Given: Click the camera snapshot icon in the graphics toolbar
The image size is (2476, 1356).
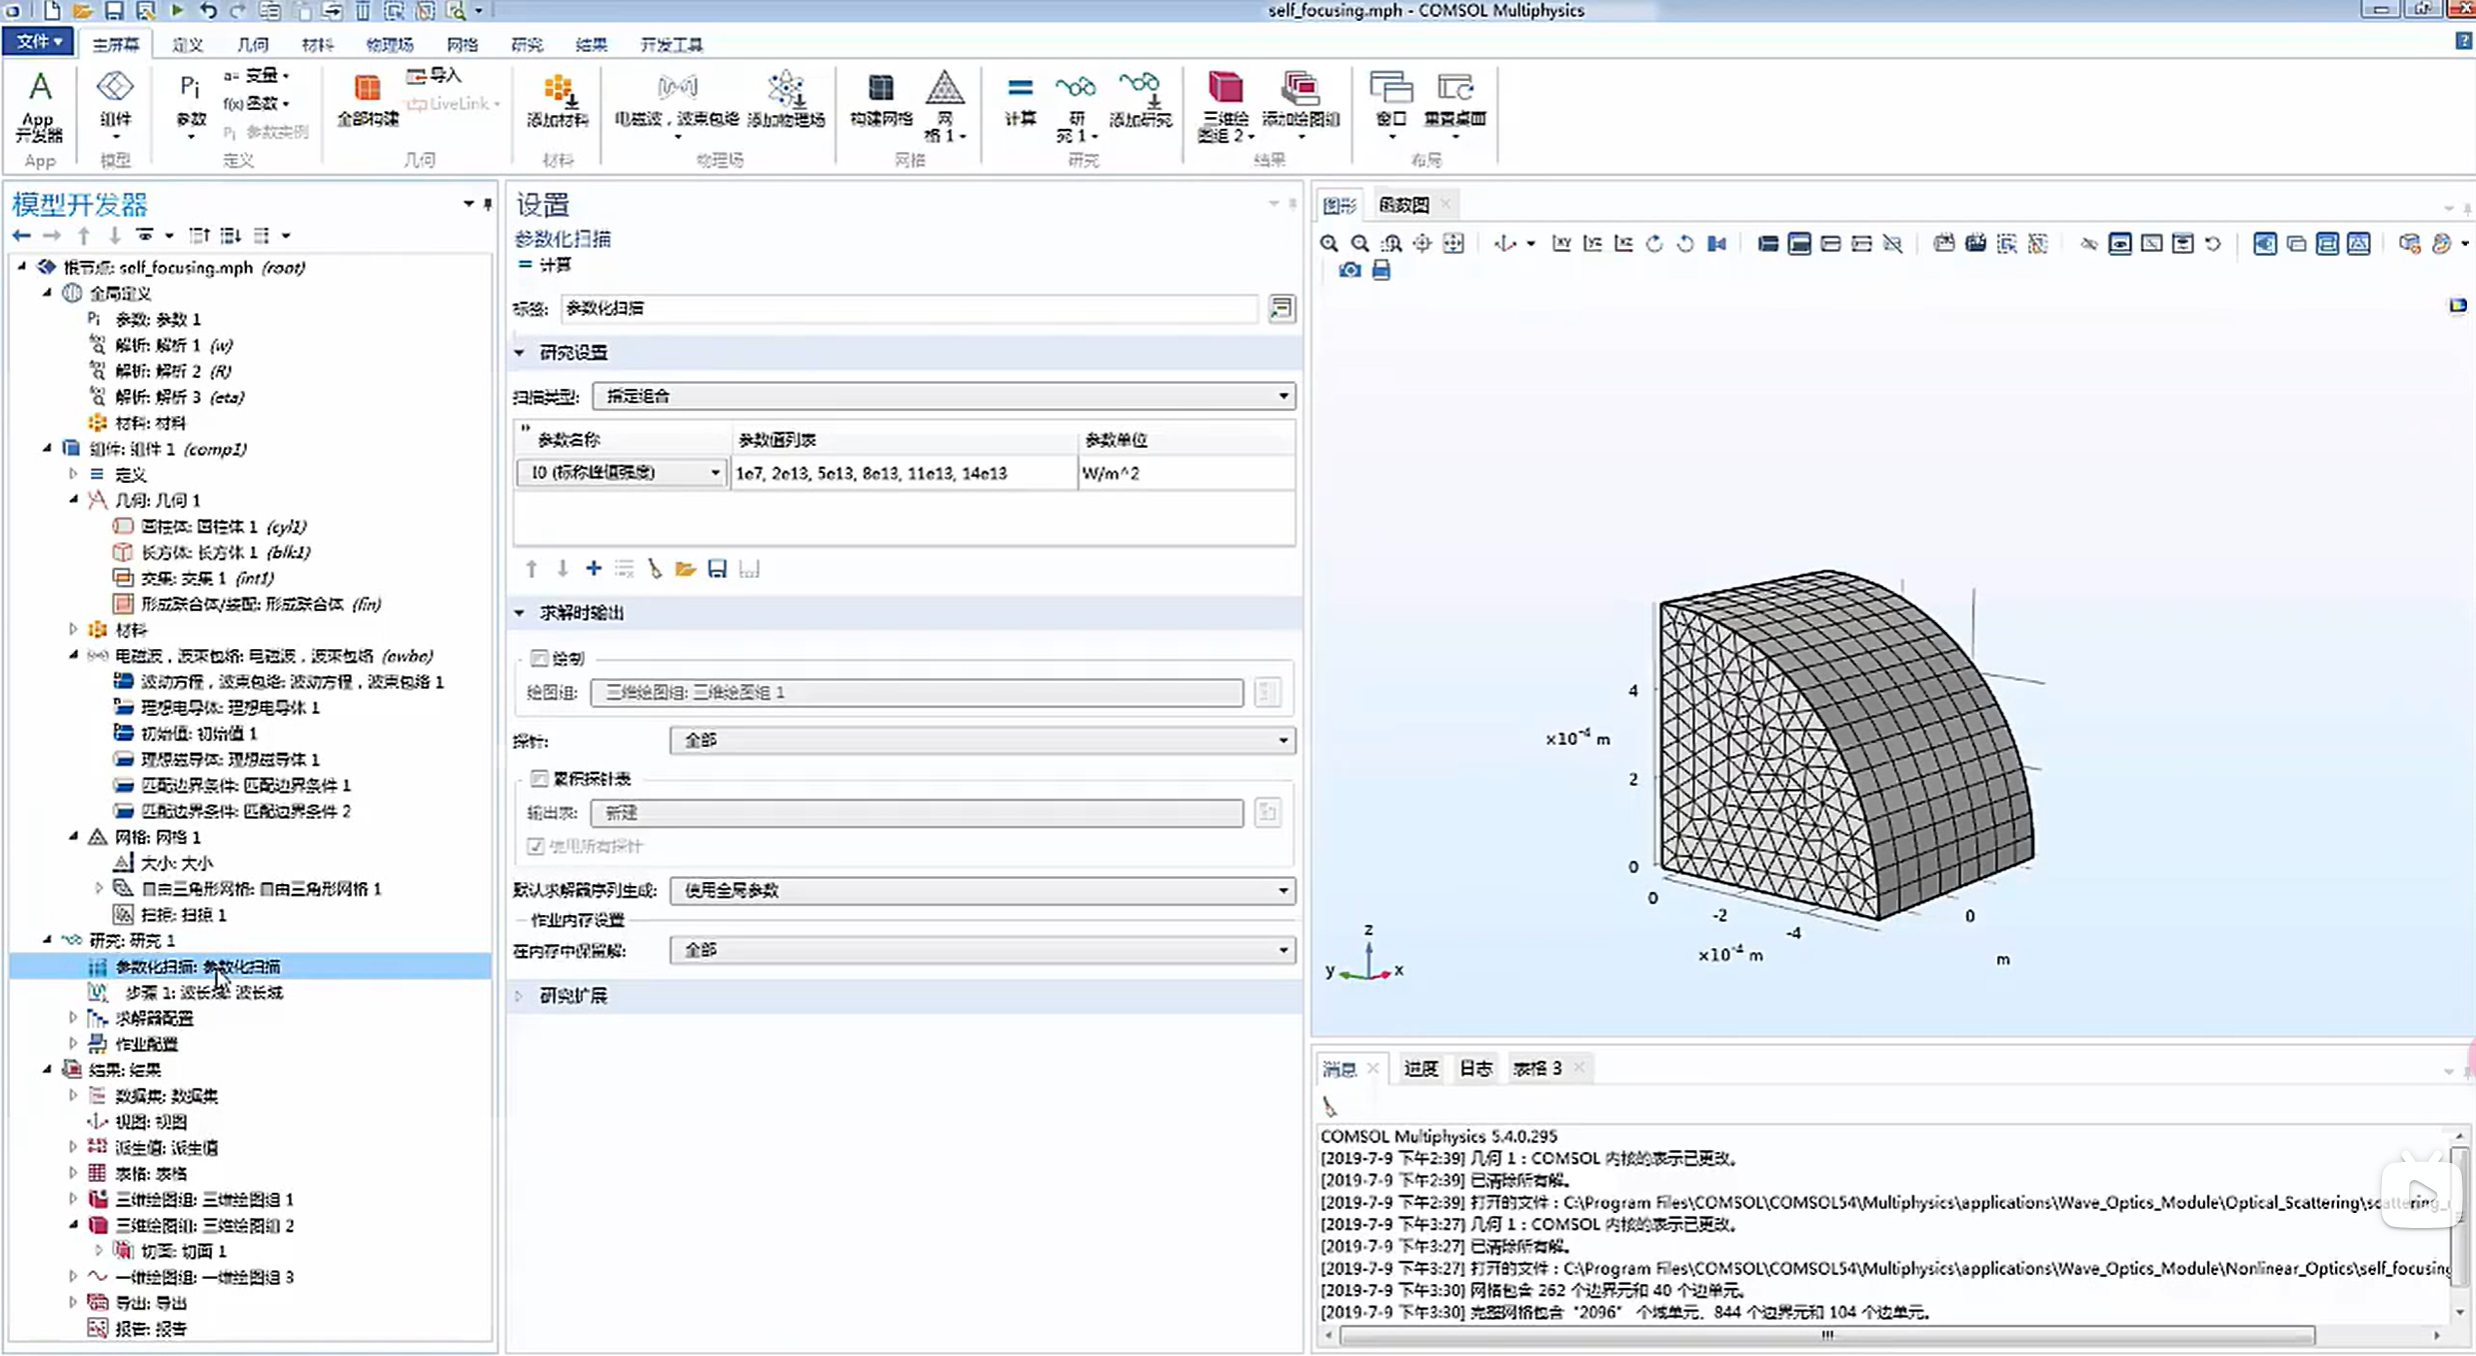Looking at the screenshot, I should point(1349,270).
